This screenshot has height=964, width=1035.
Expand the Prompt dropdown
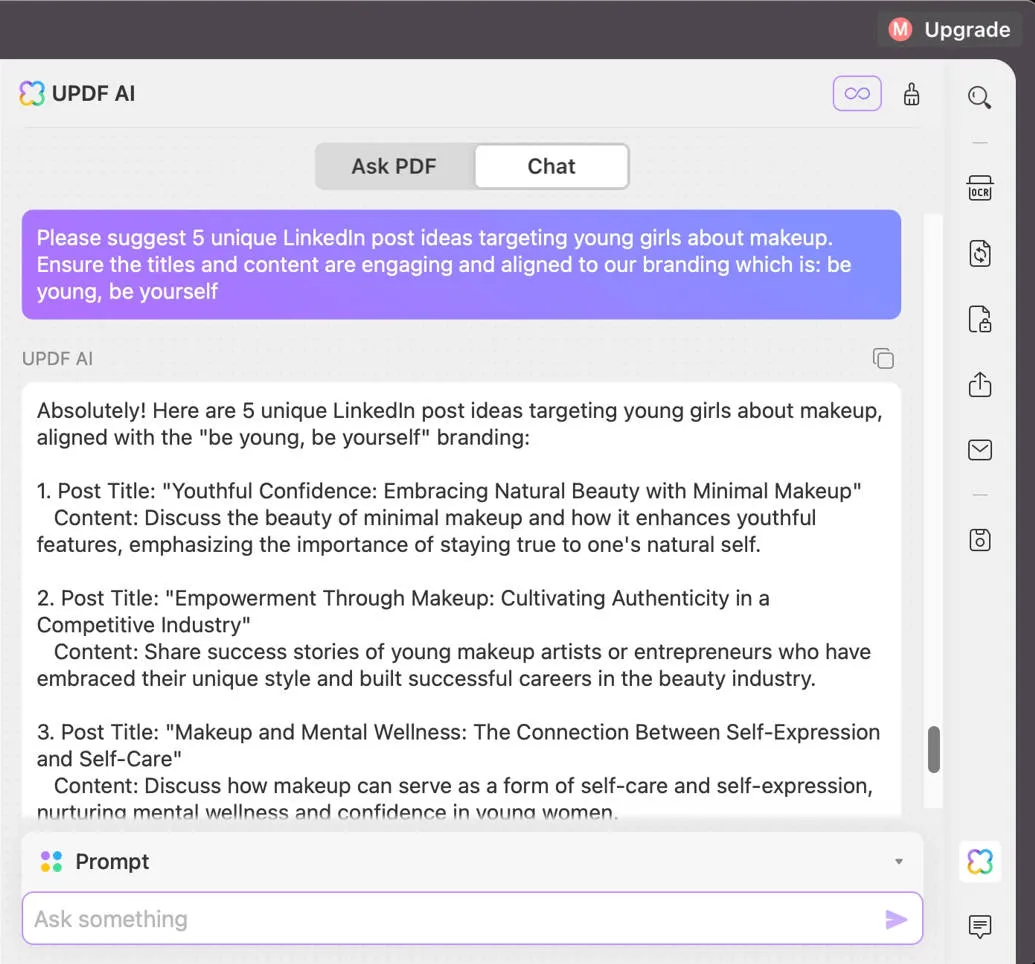(x=898, y=861)
